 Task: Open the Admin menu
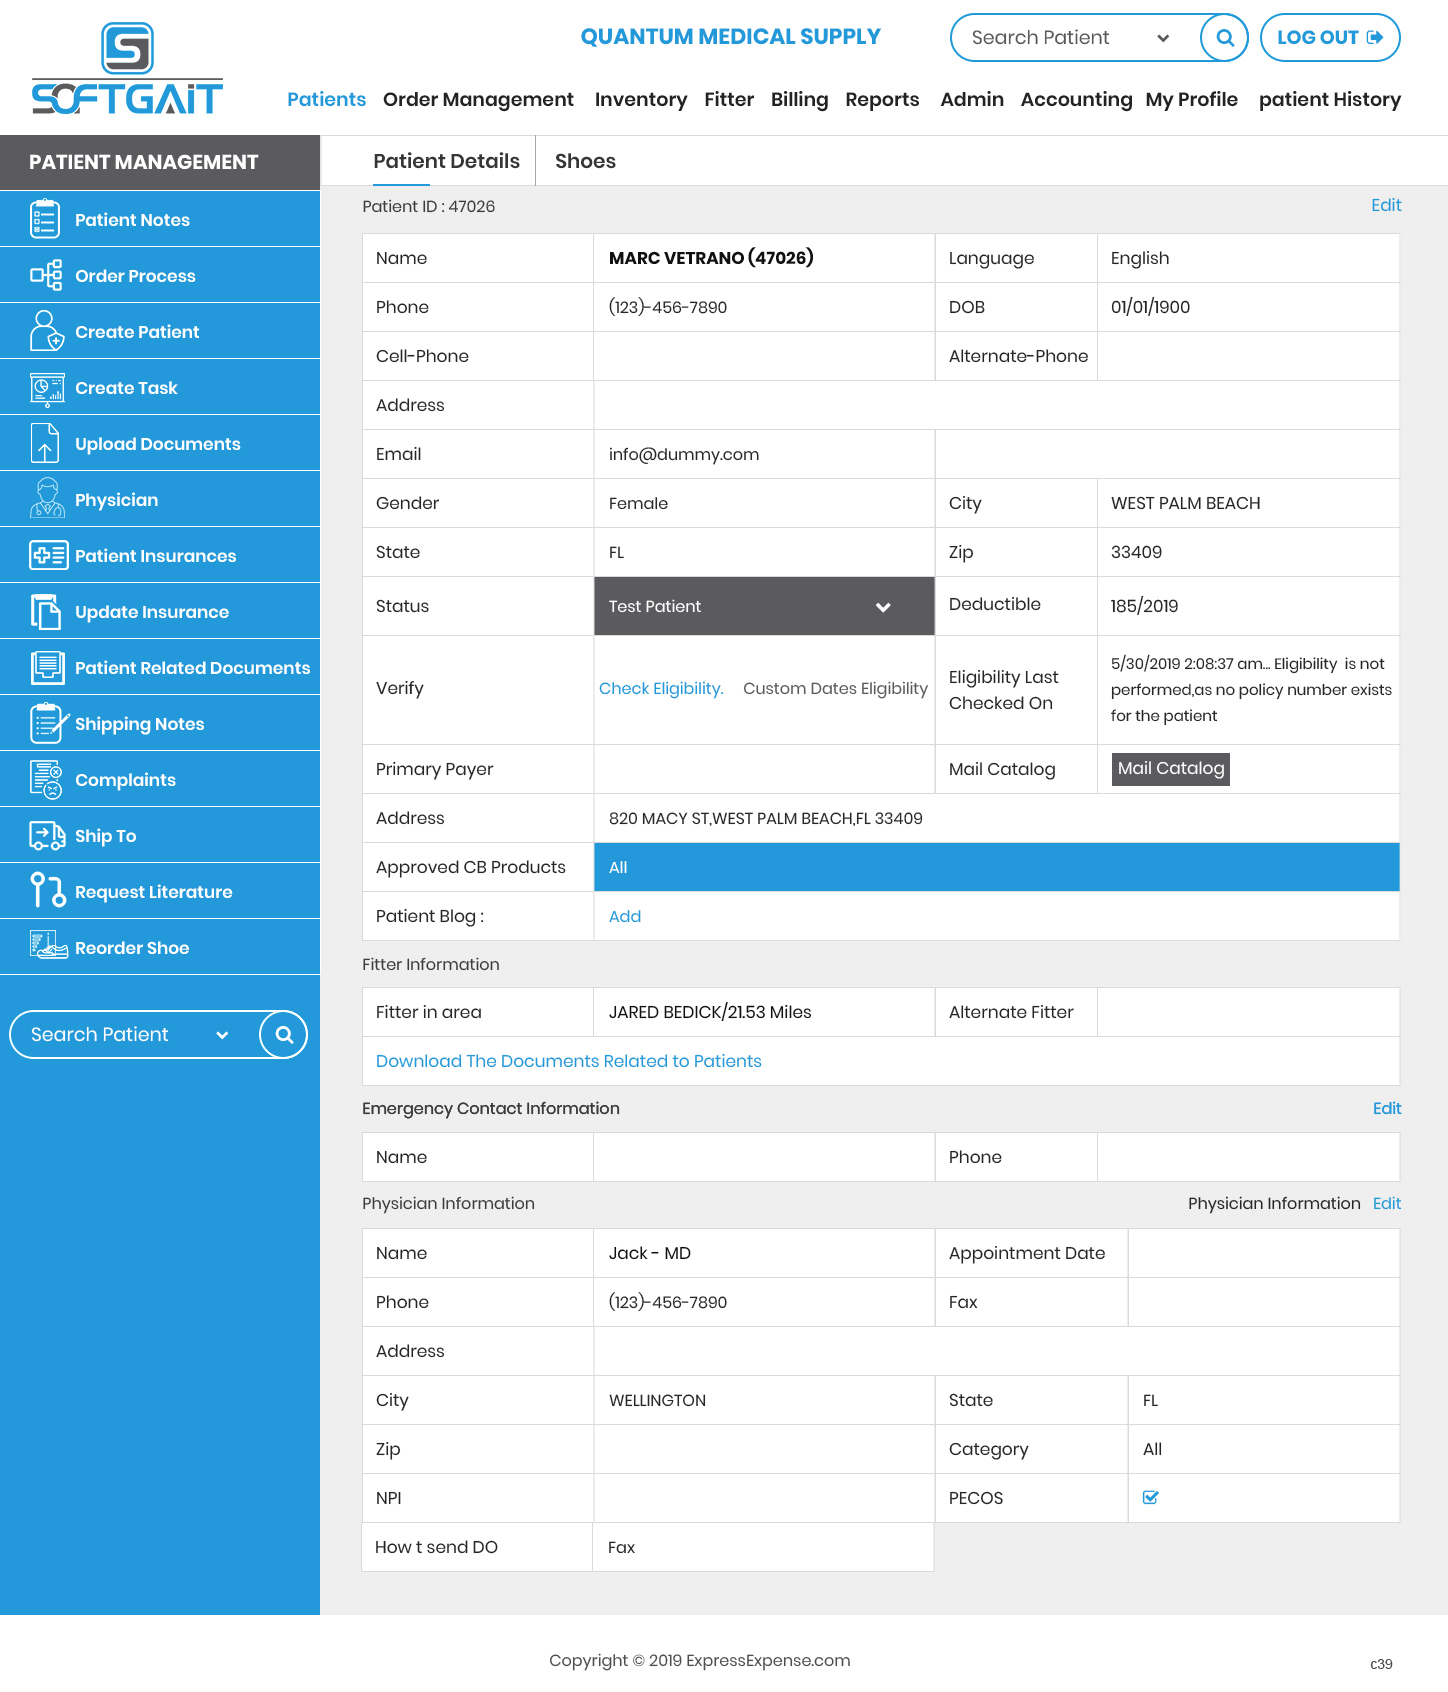point(972,99)
